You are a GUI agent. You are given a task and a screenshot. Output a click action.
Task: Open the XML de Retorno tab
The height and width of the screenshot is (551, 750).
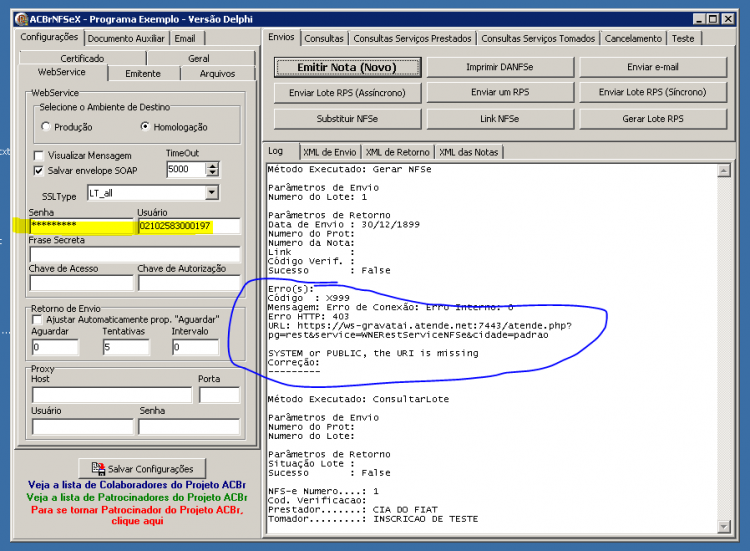pos(397,153)
